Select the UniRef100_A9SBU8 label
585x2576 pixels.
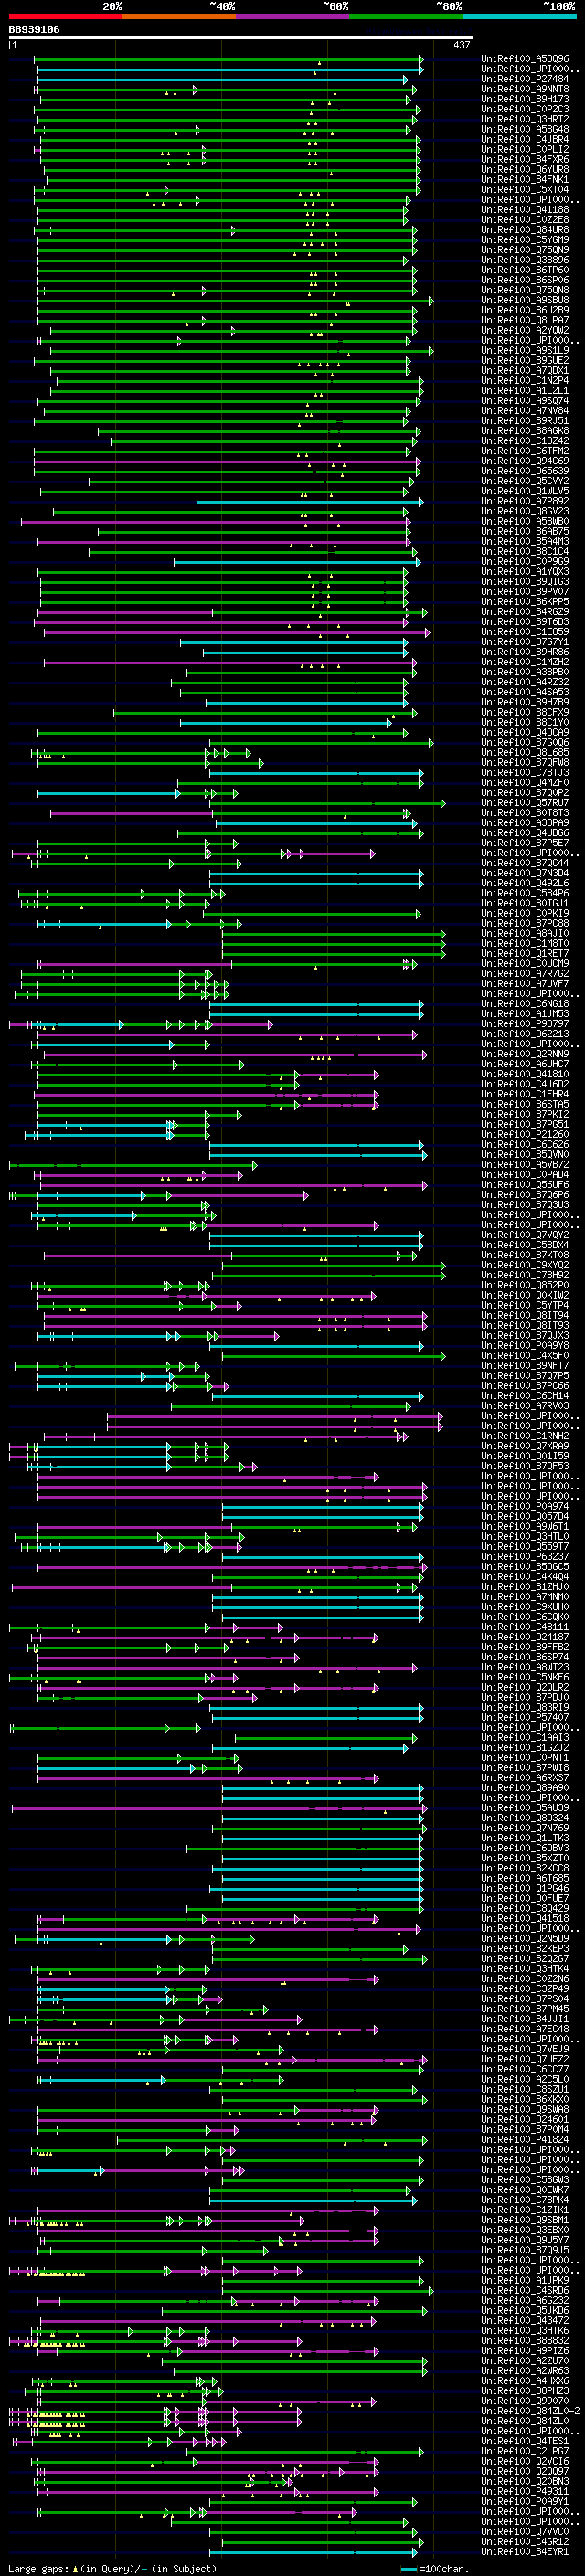[525, 300]
